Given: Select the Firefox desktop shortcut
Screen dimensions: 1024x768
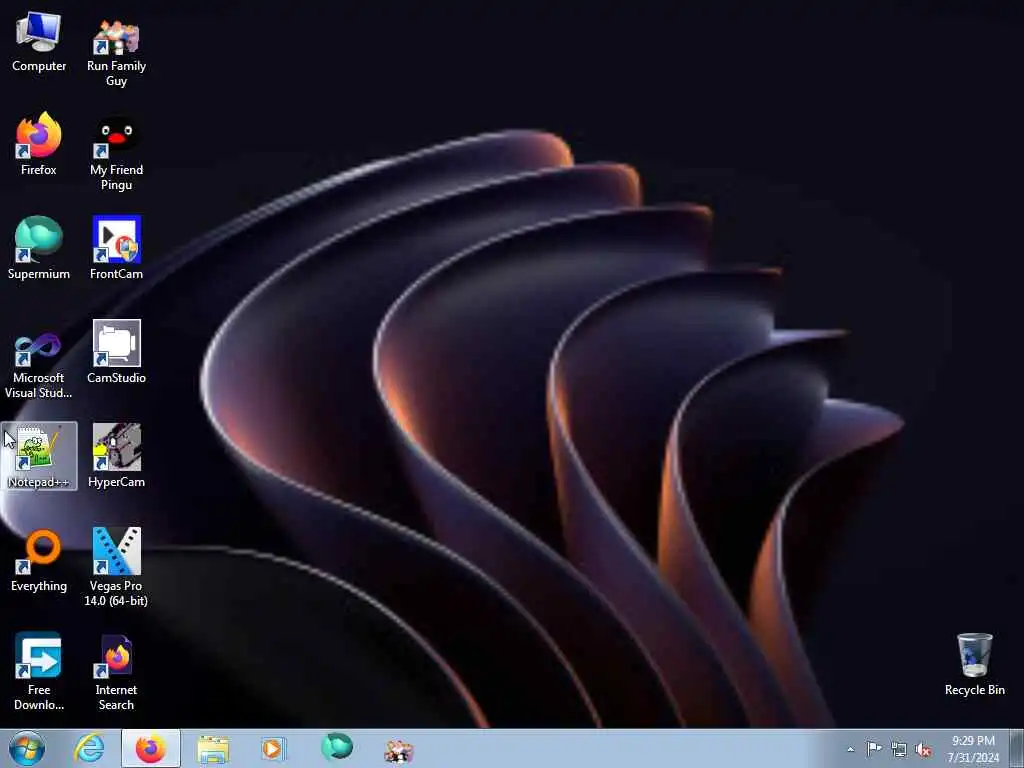Looking at the screenshot, I should (x=39, y=144).
